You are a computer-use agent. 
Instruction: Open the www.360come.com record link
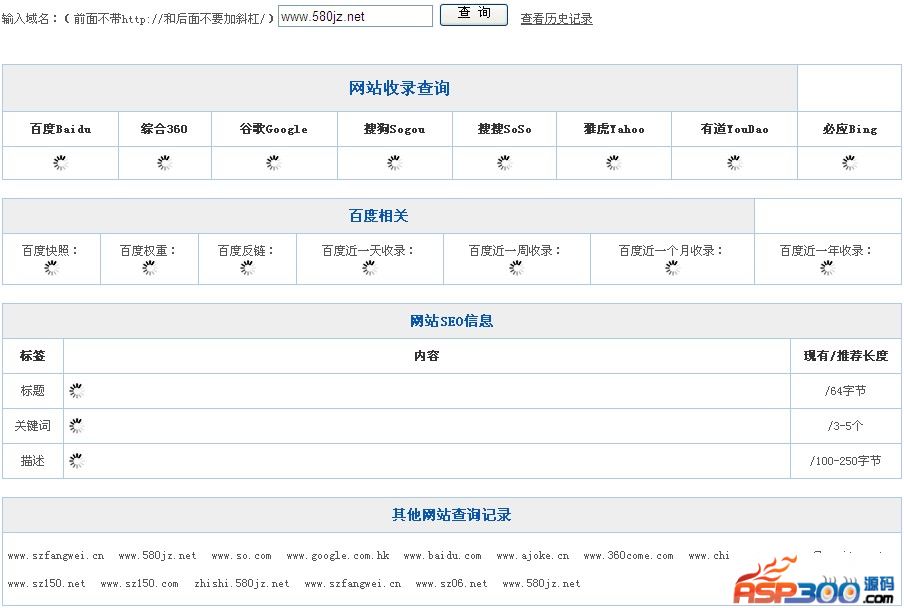pyautogui.click(x=628, y=556)
